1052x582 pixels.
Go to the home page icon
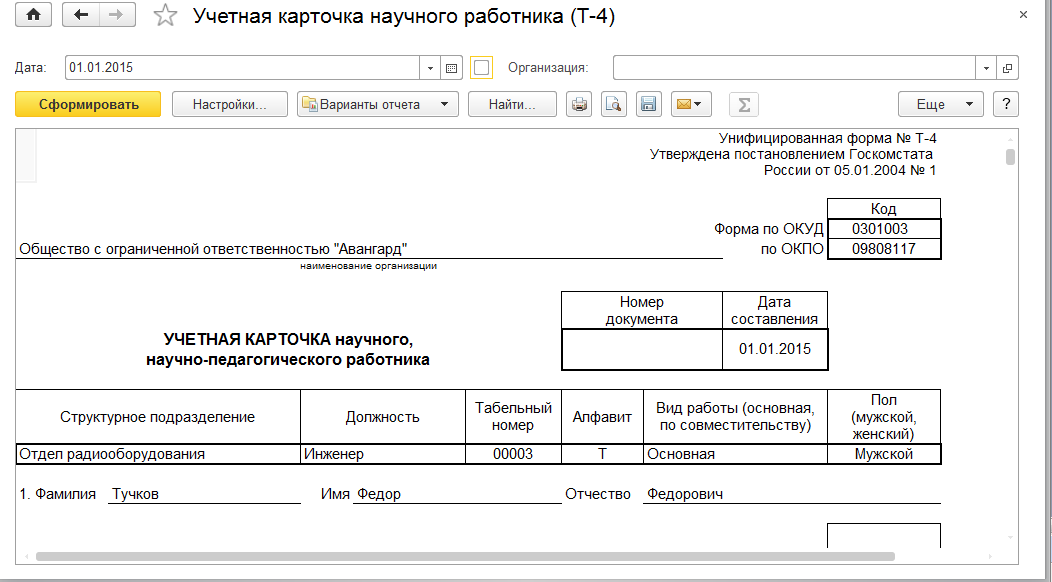tap(33, 15)
